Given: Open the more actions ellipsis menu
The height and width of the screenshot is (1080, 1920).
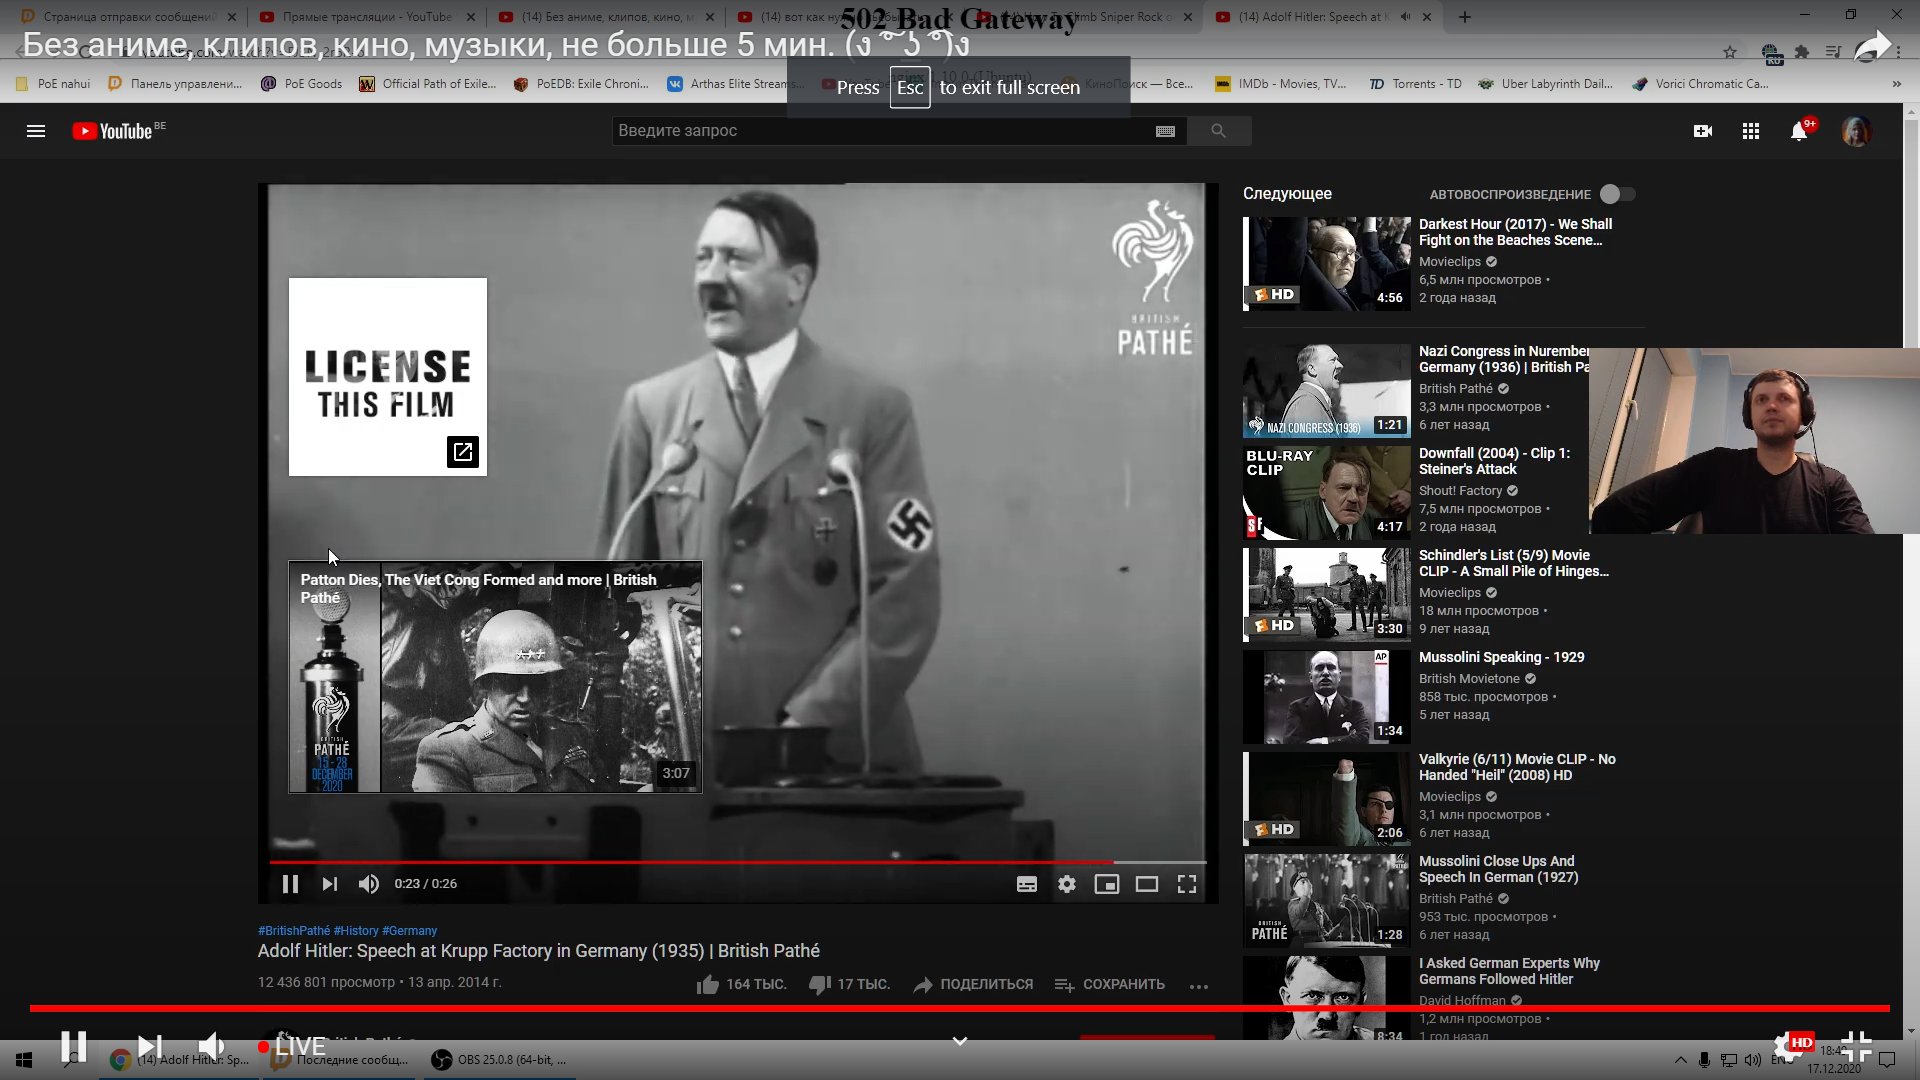Looking at the screenshot, I should tap(1199, 986).
